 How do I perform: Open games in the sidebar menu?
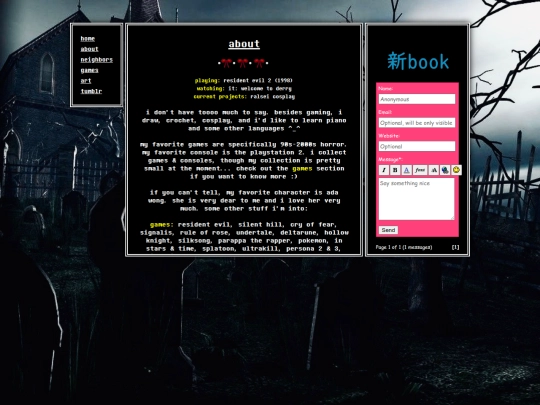tap(90, 70)
